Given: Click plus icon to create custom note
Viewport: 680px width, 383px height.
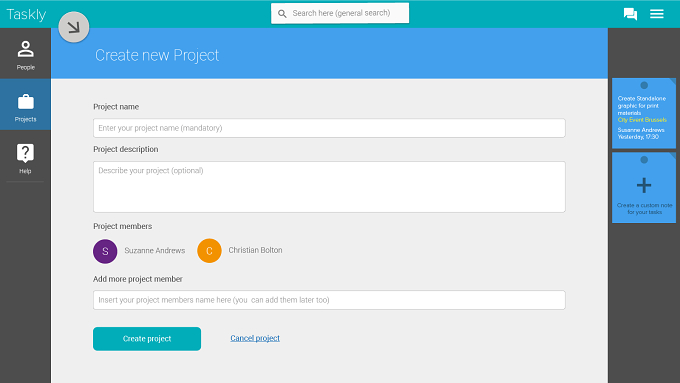Looking at the screenshot, I should 644,185.
